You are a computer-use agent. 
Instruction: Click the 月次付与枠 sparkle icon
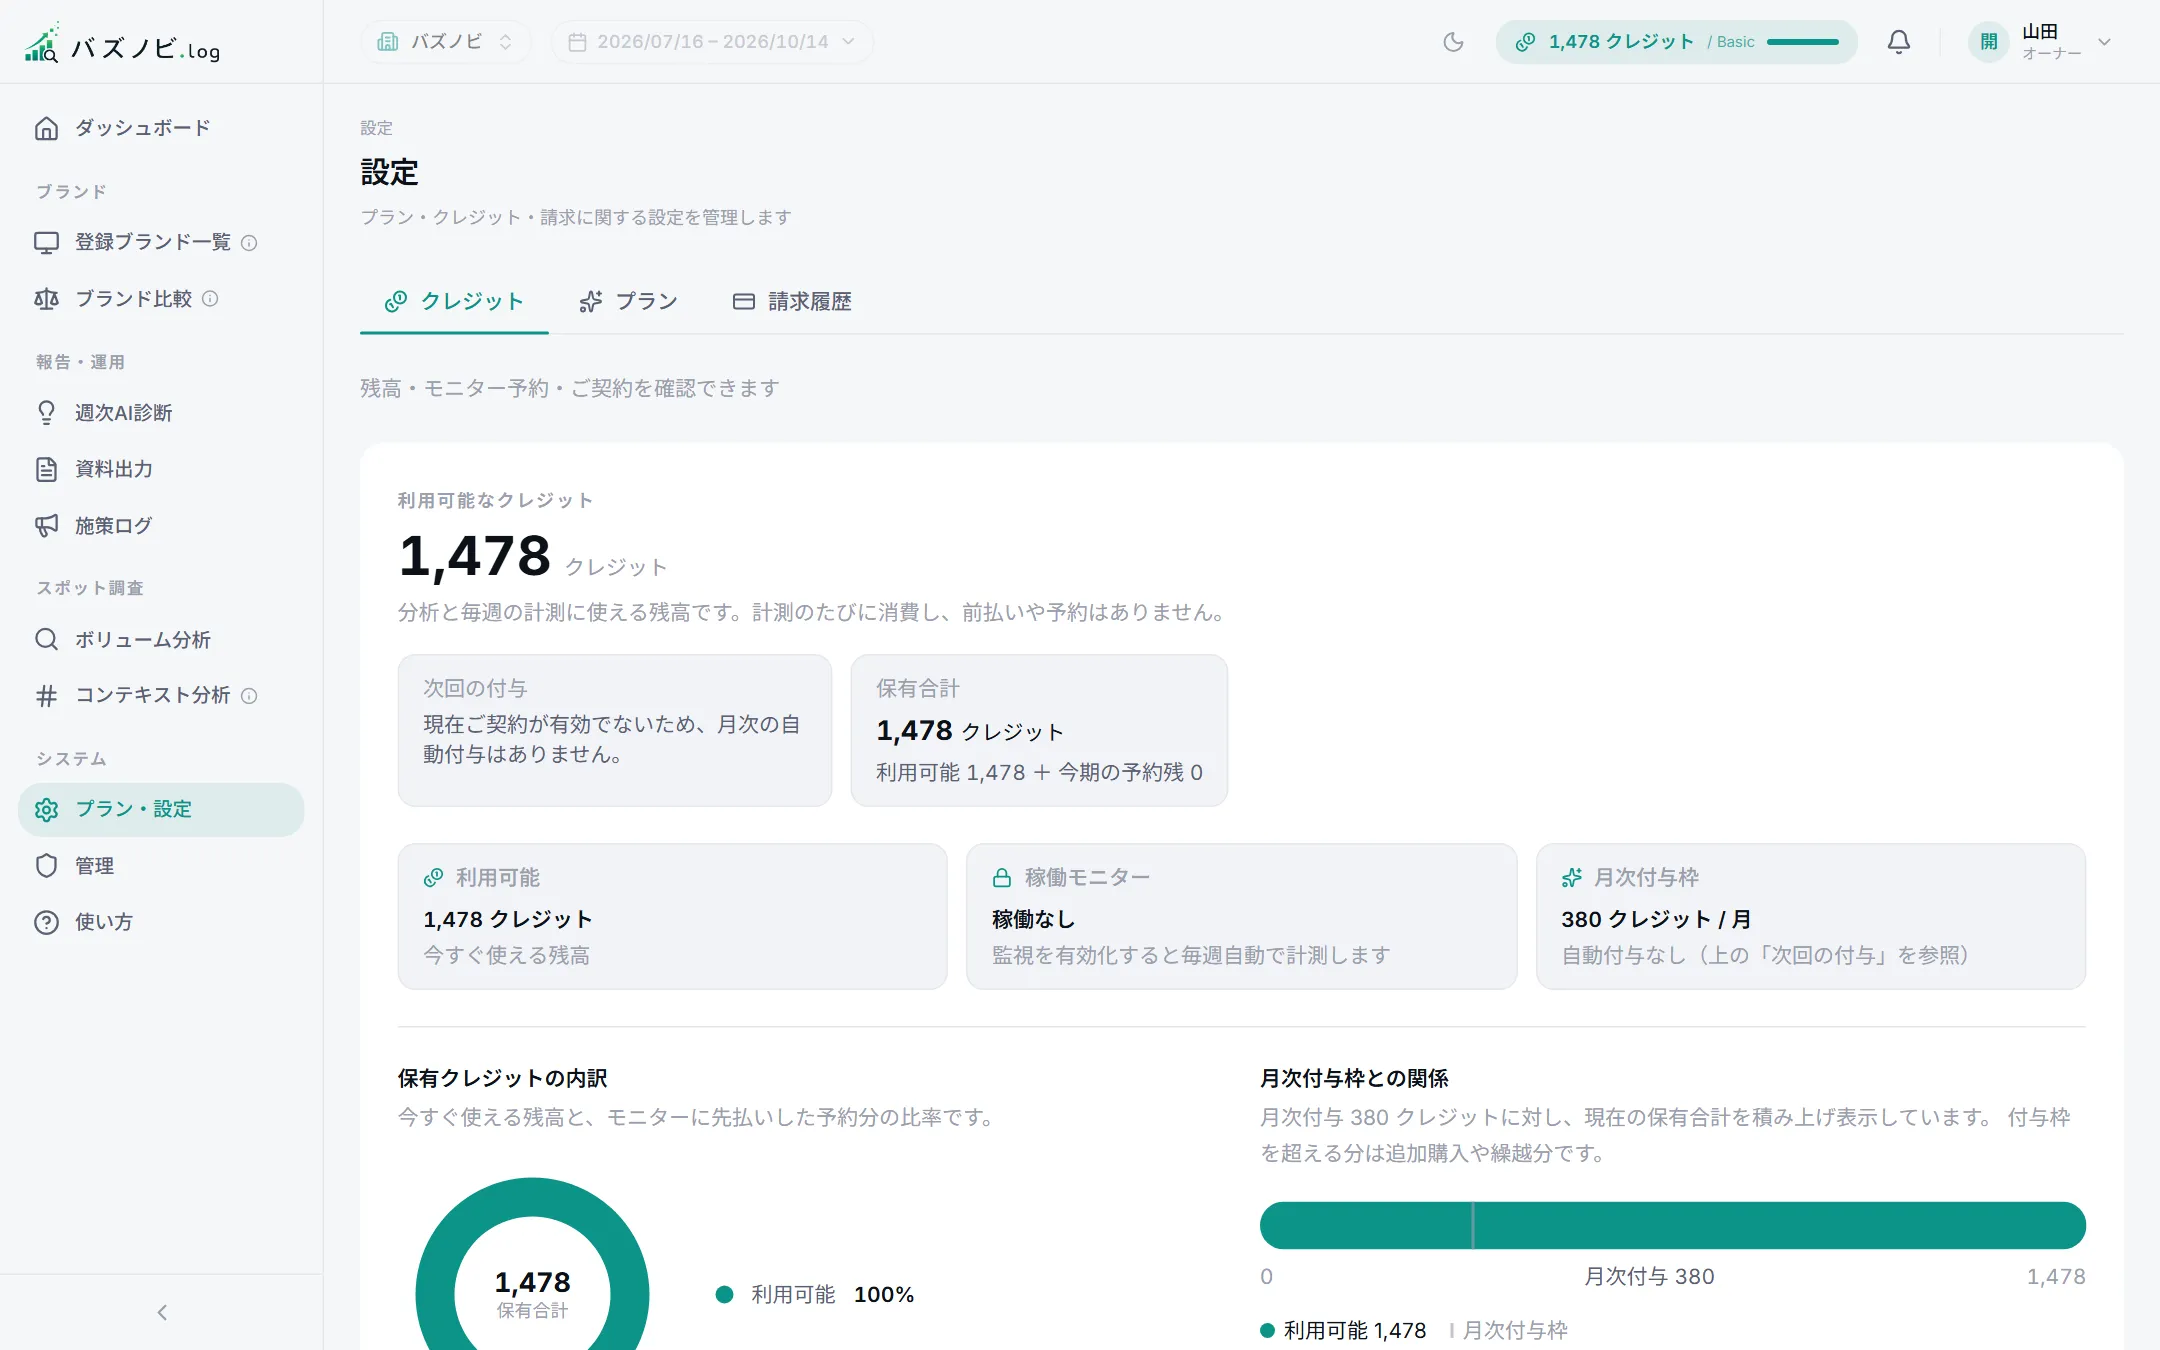point(1572,878)
